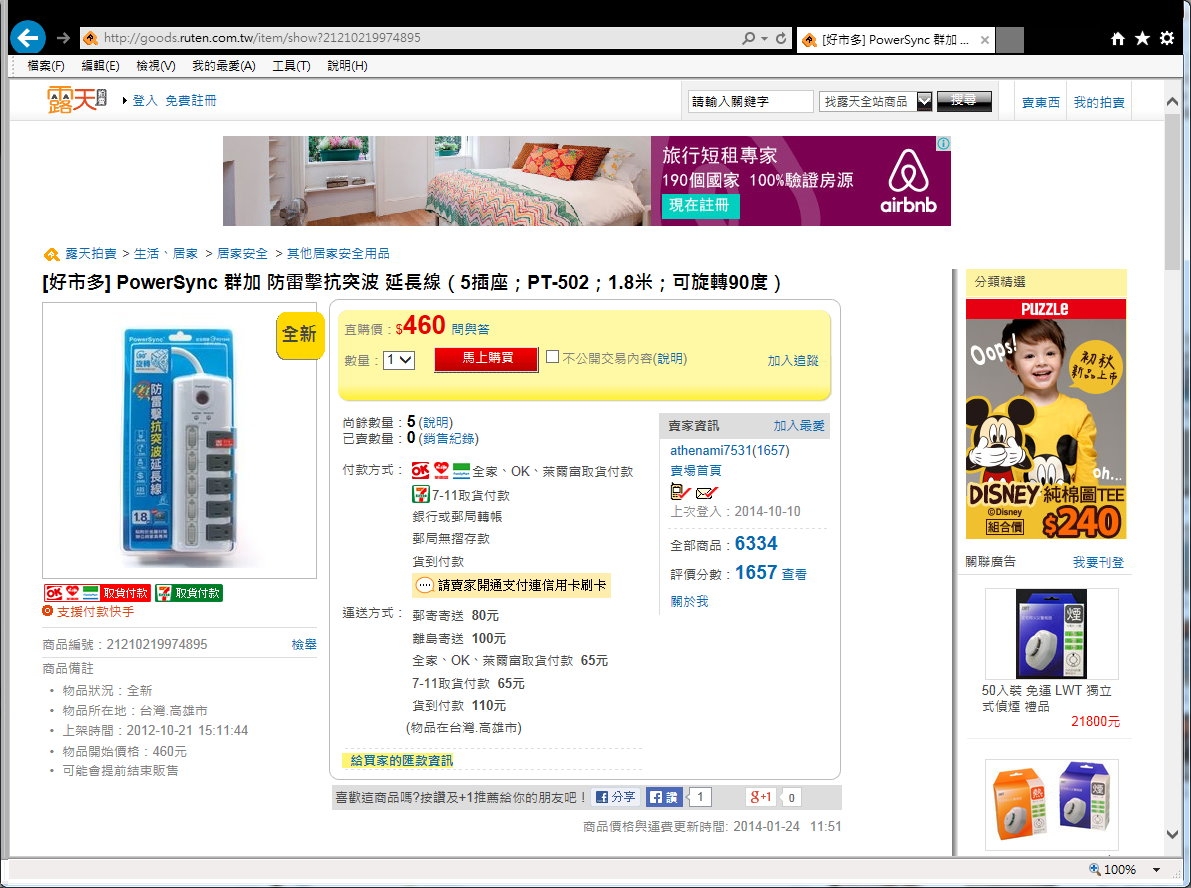The width and height of the screenshot is (1191, 888).
Task: Open the address bar dropdown arrow
Action: click(765, 38)
